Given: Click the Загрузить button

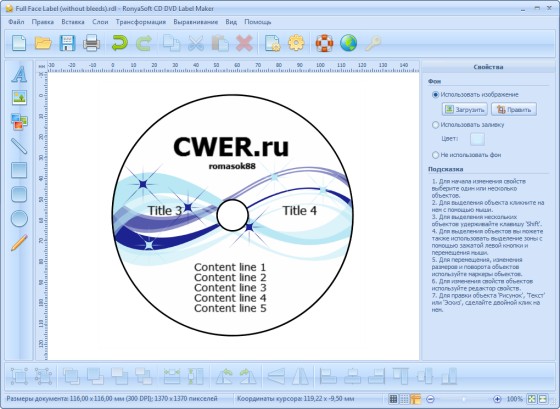Looking at the screenshot, I should [465, 110].
